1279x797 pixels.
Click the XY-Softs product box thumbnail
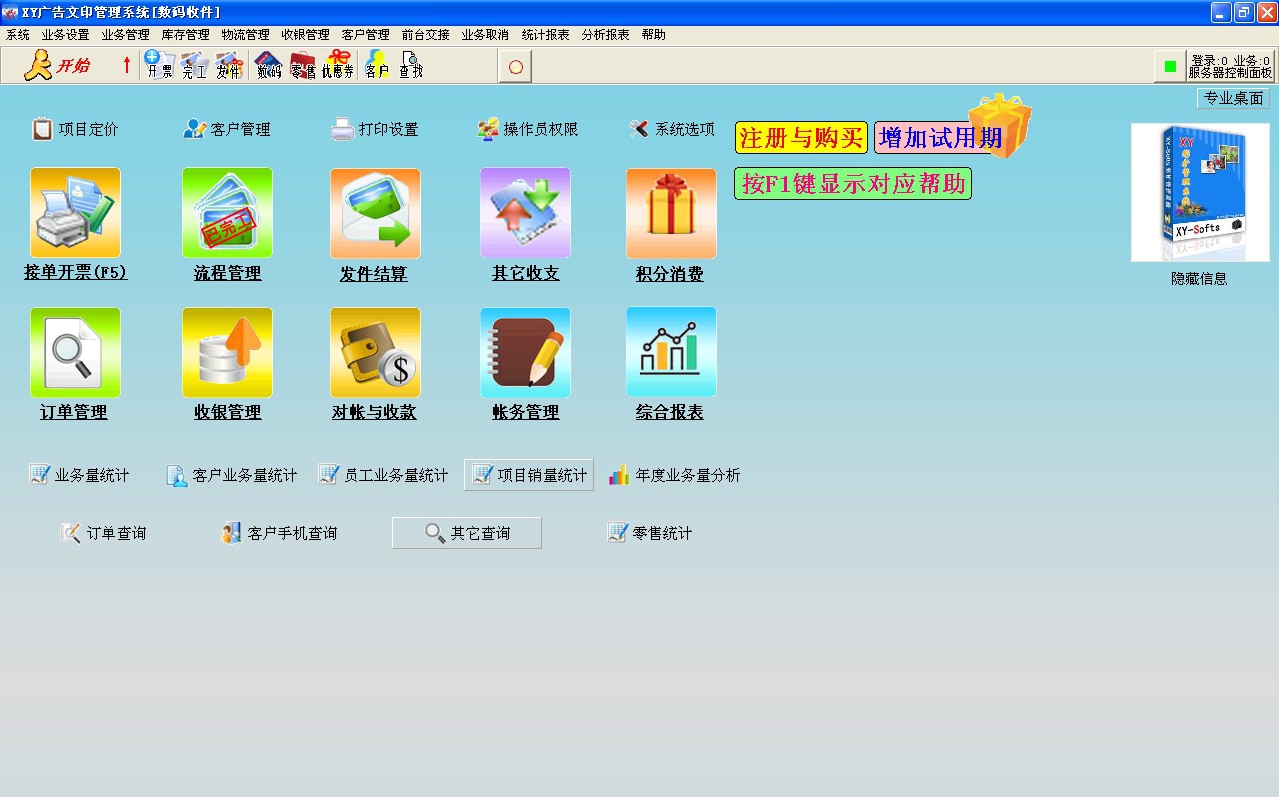[x=1200, y=191]
